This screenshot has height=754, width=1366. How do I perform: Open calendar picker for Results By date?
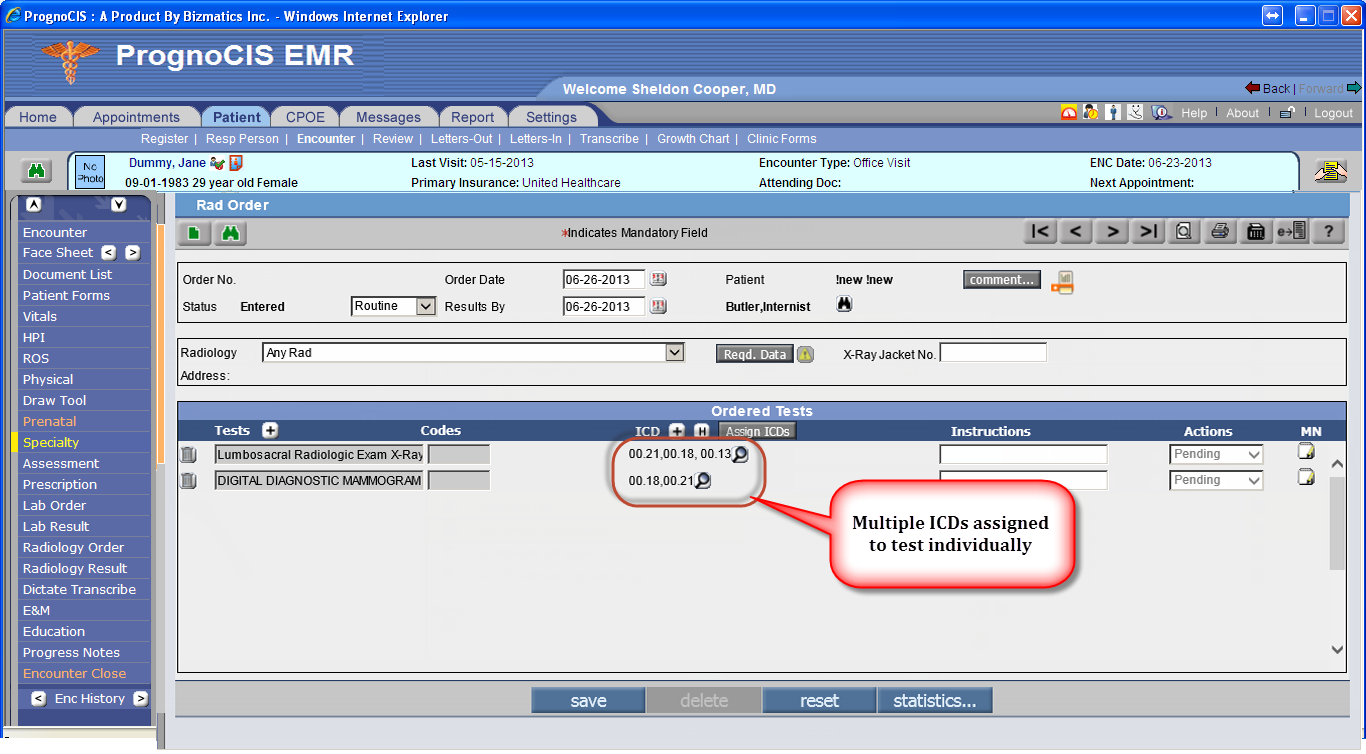click(x=658, y=306)
